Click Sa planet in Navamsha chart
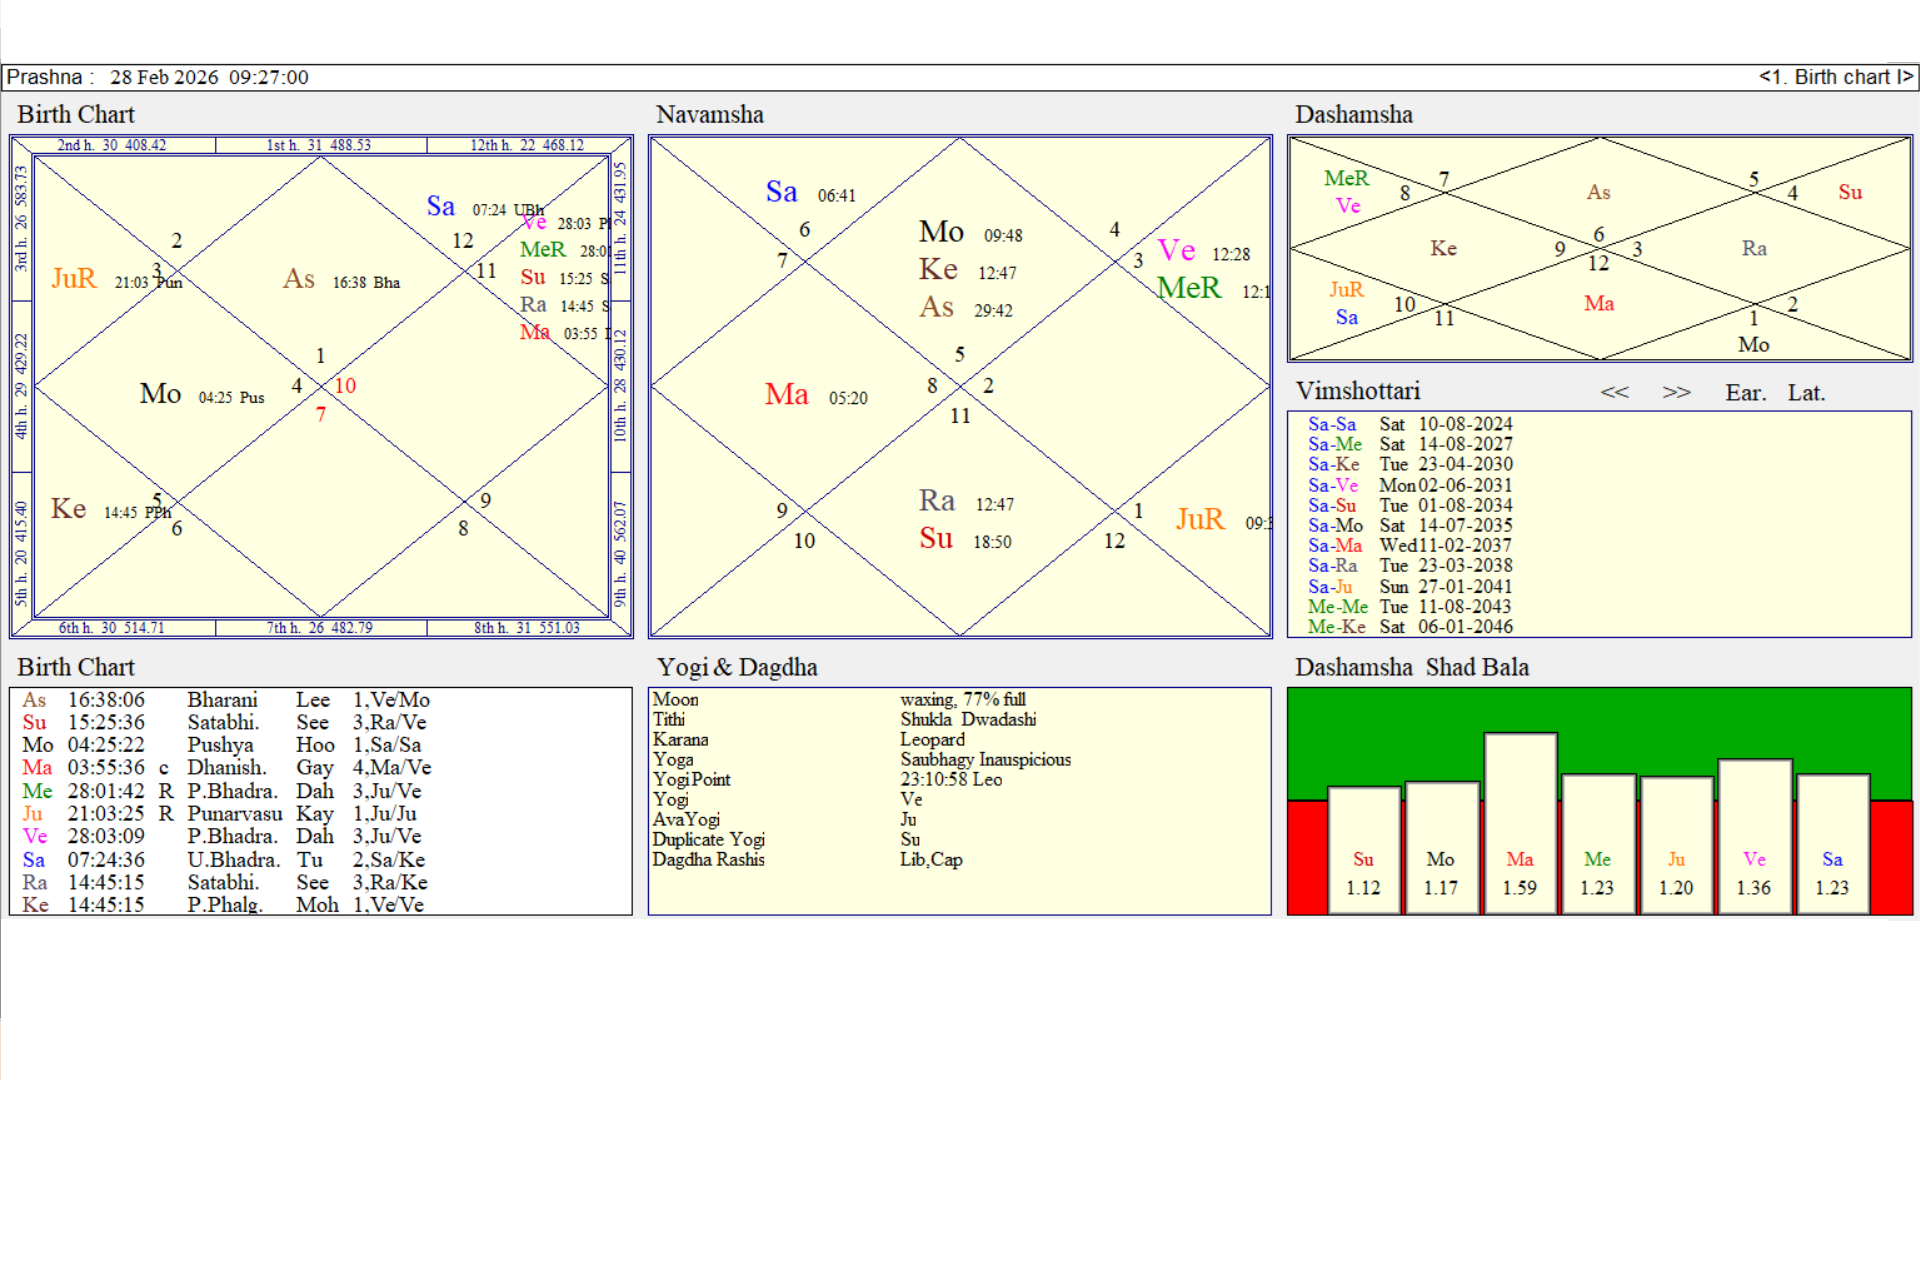Viewport: 1920px width, 1280px height. point(781,192)
